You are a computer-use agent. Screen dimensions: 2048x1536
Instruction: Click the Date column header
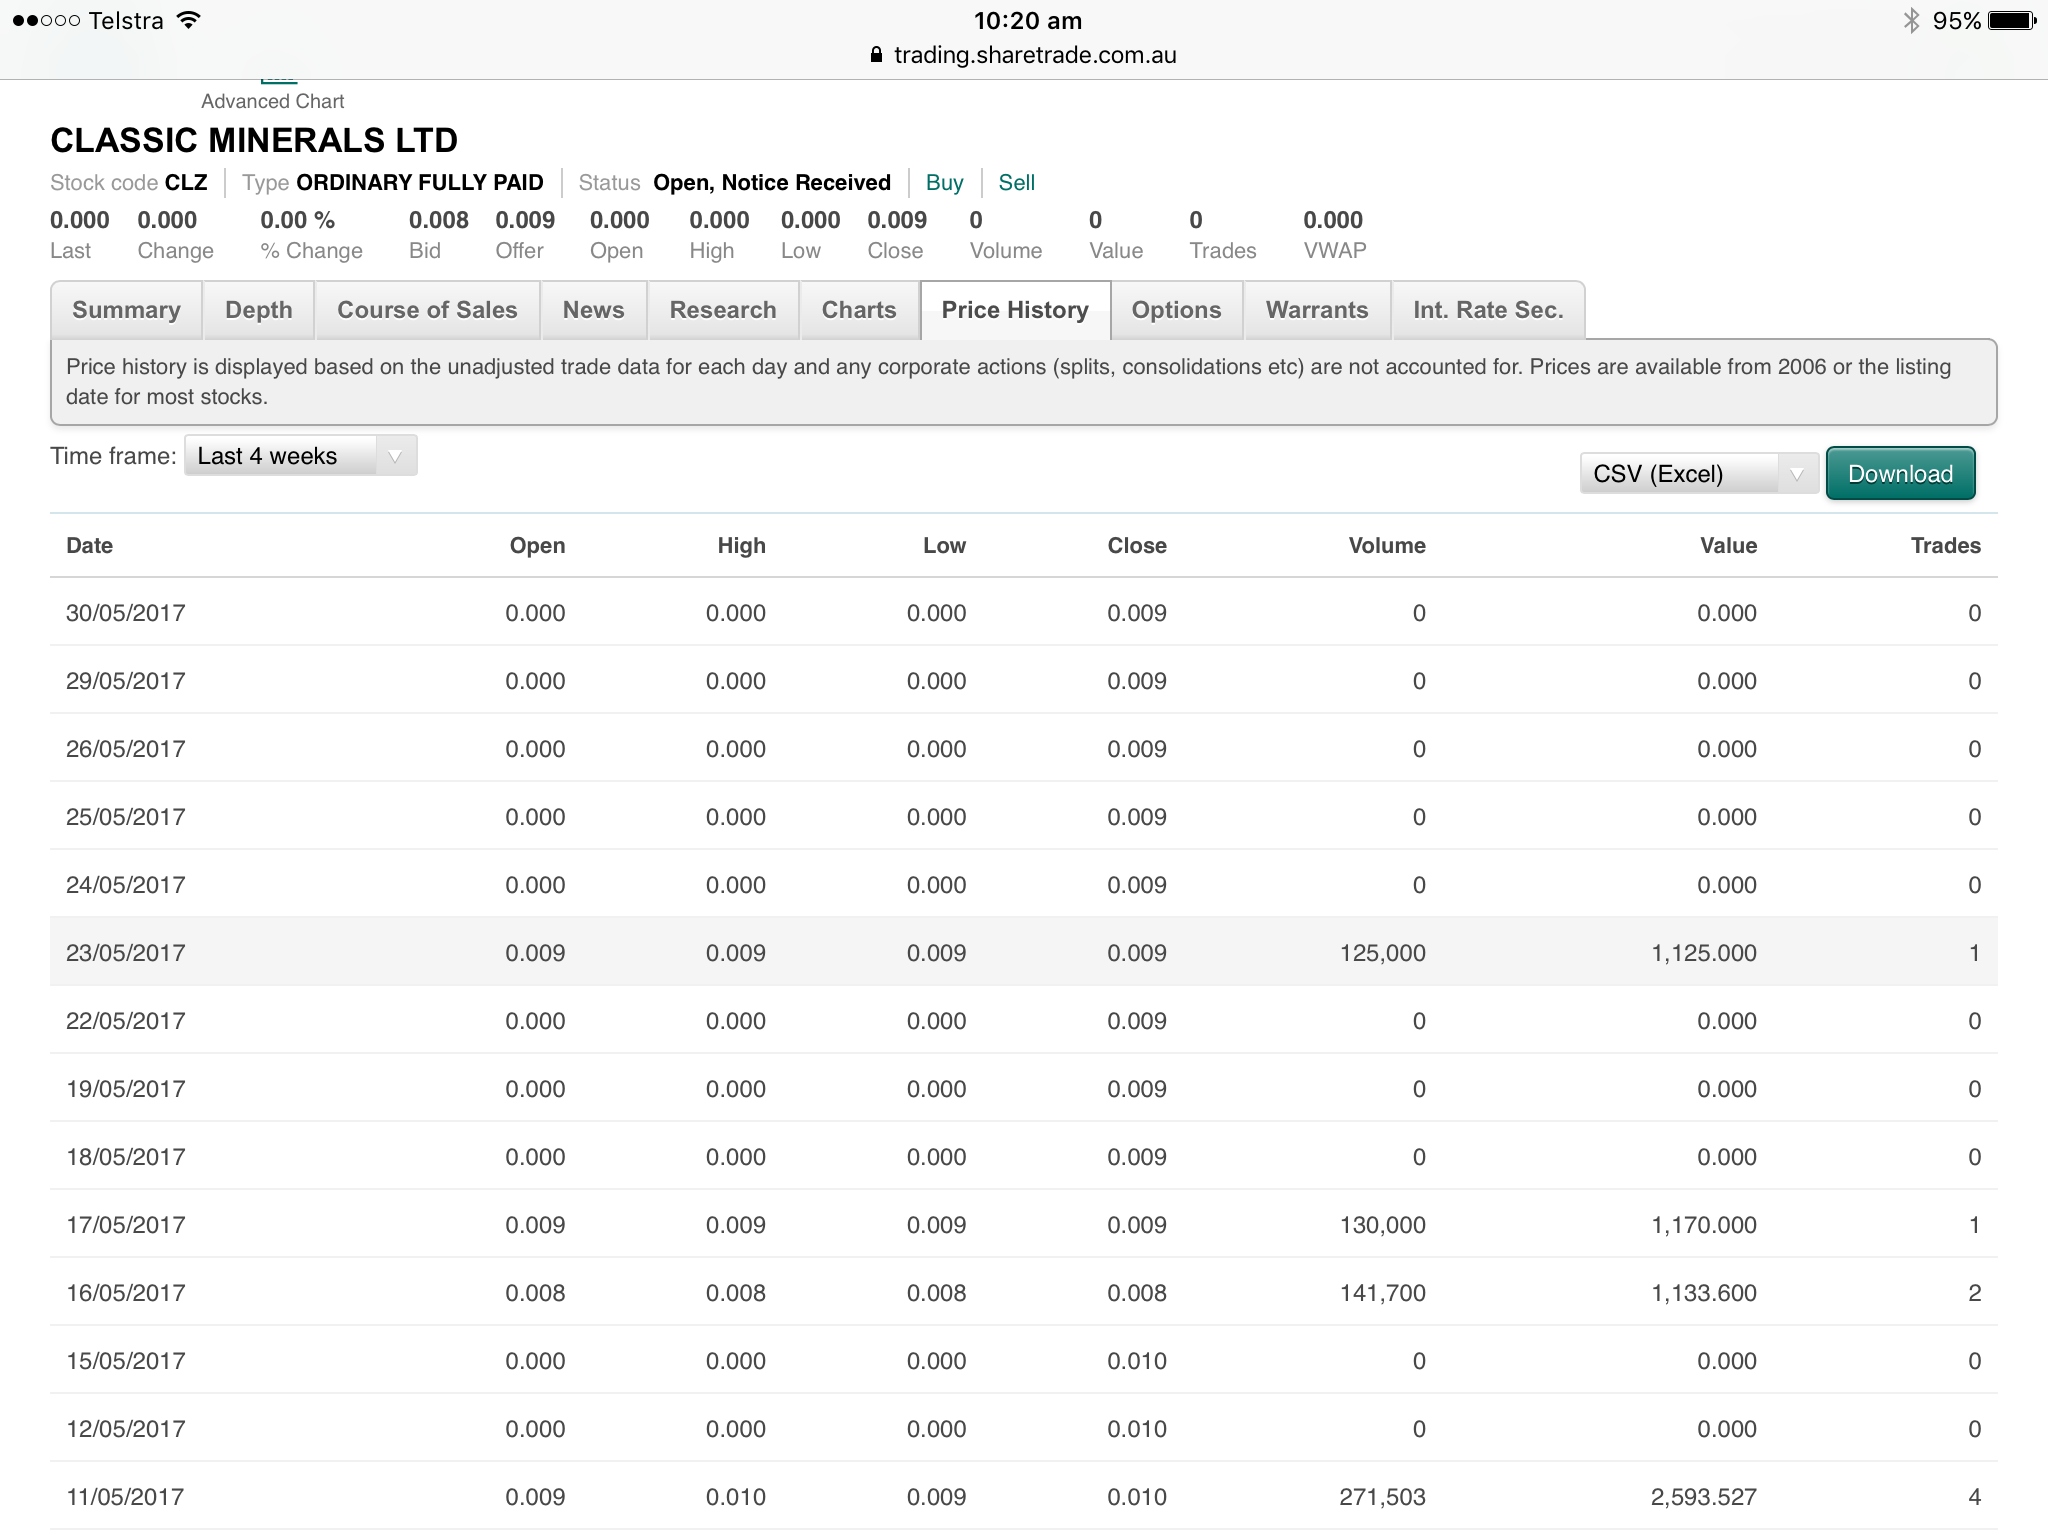pos(89,546)
